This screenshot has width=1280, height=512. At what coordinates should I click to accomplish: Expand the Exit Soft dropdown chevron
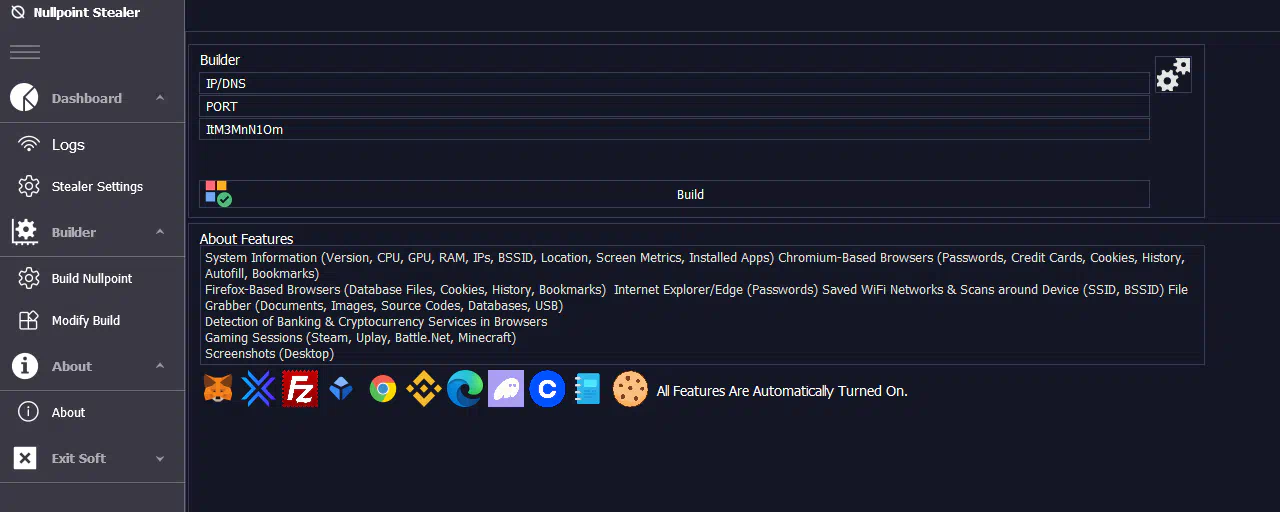(160, 459)
